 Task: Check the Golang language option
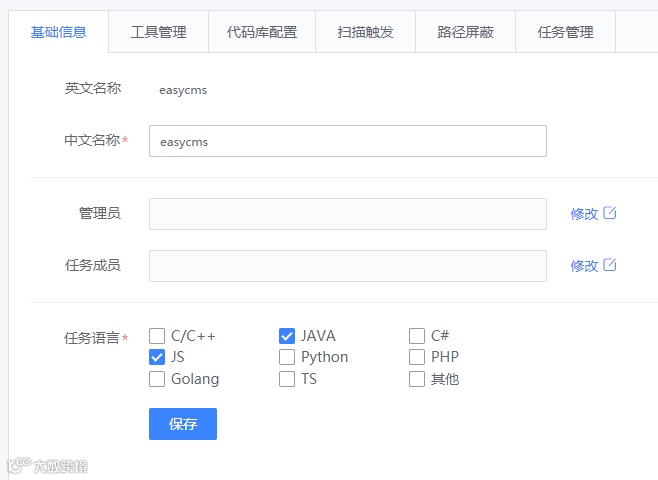pyautogui.click(x=157, y=379)
